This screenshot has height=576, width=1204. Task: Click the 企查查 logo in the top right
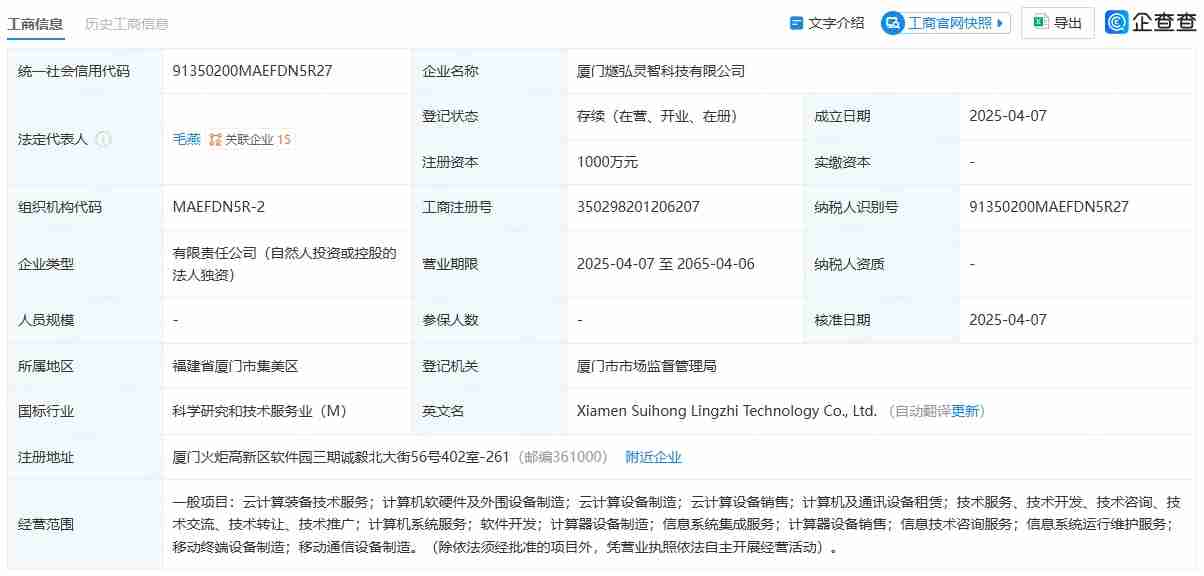(x=1150, y=22)
